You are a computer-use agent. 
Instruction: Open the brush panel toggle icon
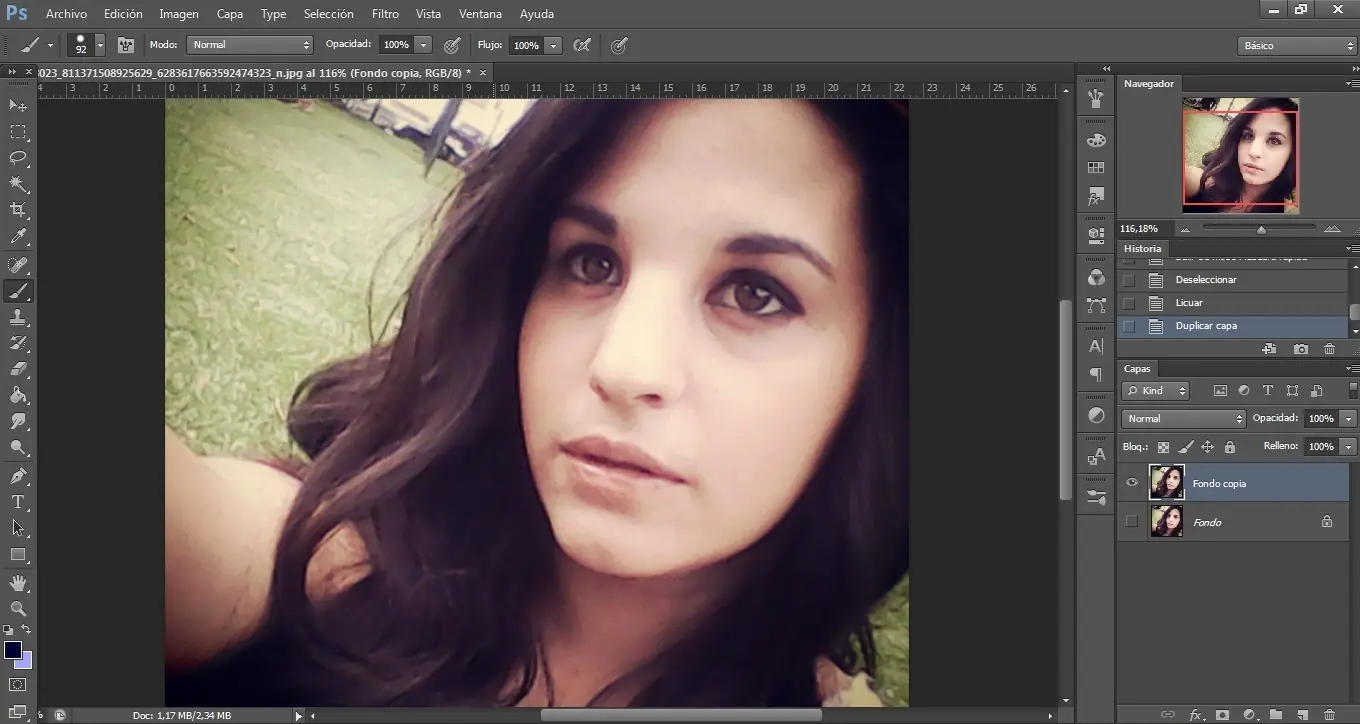coord(126,45)
